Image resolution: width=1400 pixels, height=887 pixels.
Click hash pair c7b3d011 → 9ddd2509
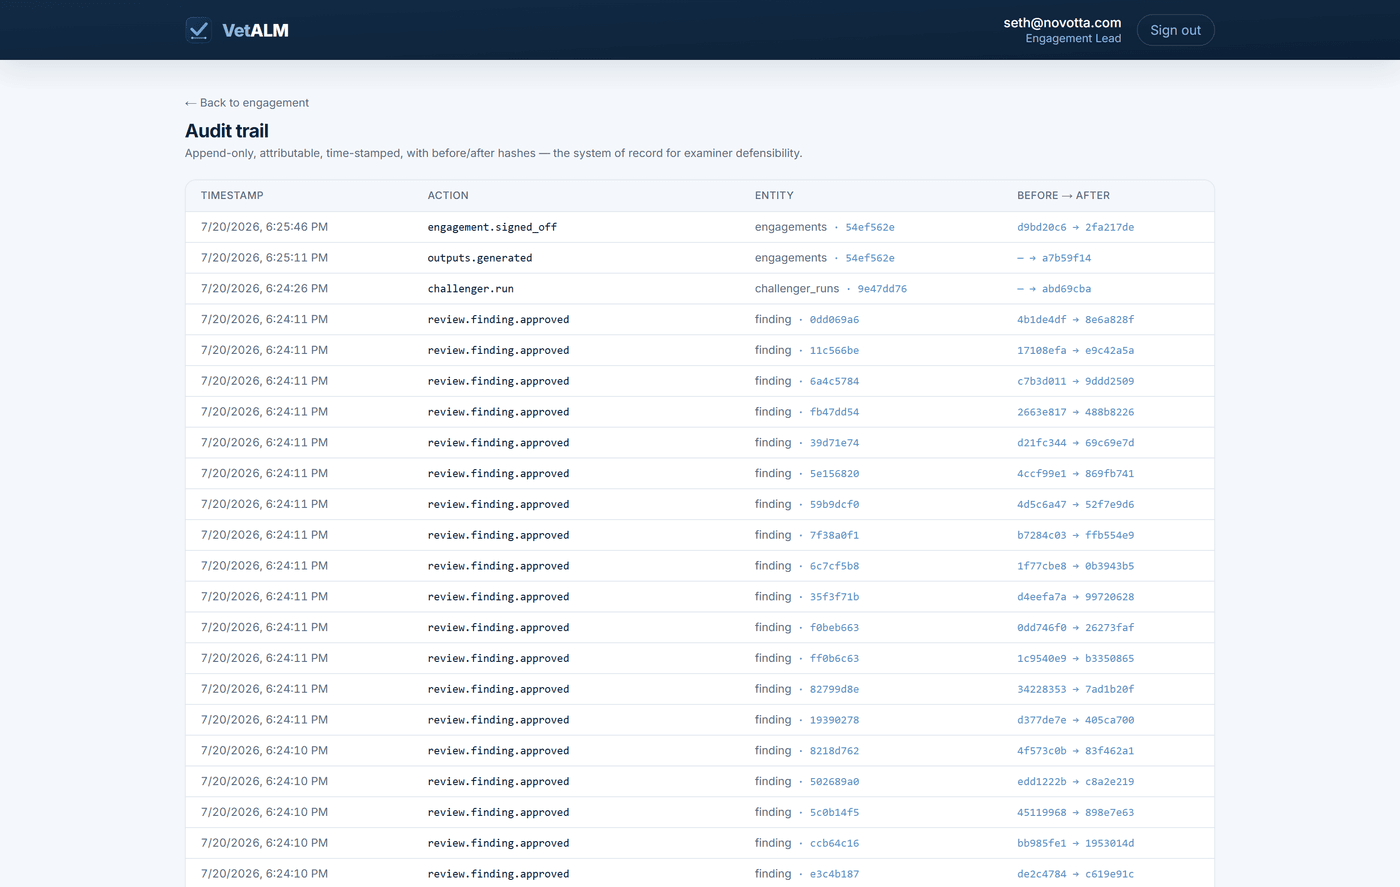[x=1075, y=381]
